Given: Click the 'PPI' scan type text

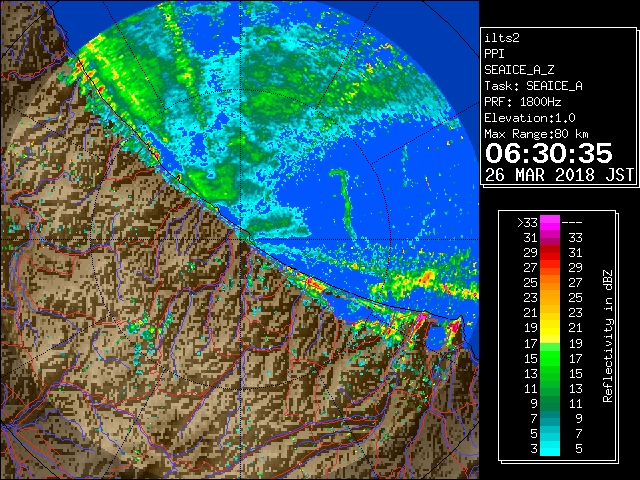Looking at the screenshot, I should tap(494, 54).
